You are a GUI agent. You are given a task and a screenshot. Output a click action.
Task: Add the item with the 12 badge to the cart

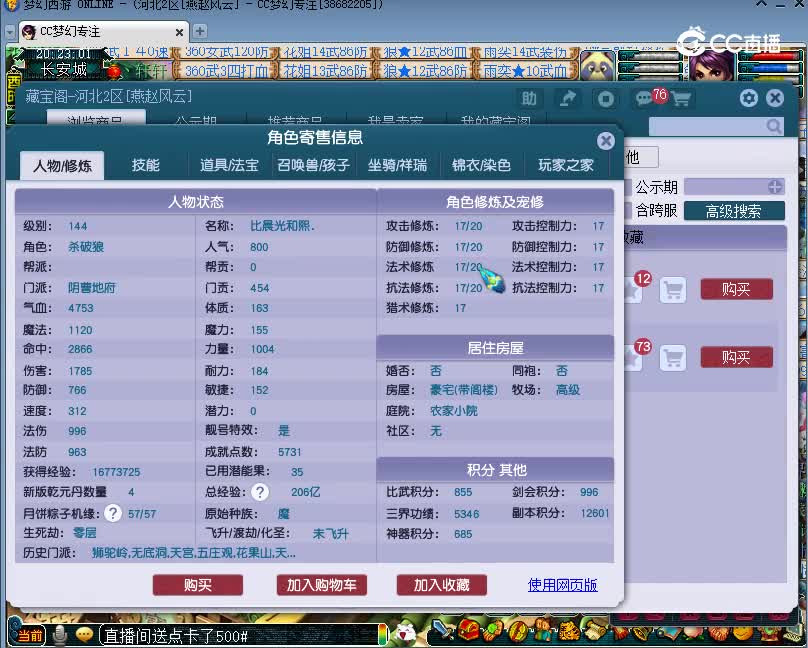[673, 290]
